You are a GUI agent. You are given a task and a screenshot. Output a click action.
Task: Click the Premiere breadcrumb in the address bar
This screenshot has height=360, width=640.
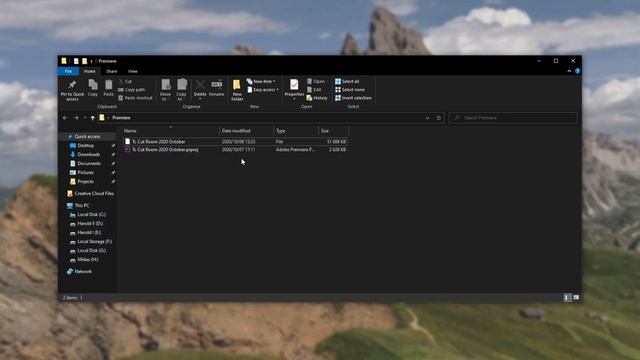click(x=121, y=118)
